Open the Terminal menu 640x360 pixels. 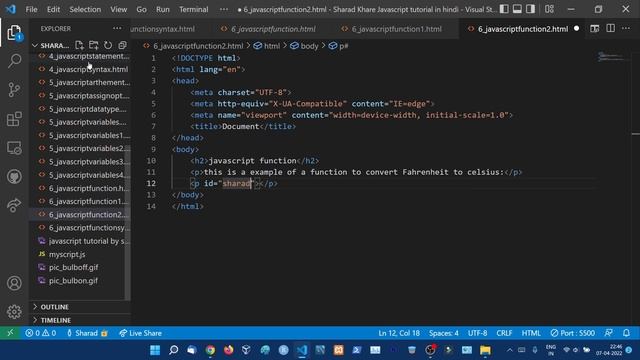(x=193, y=9)
